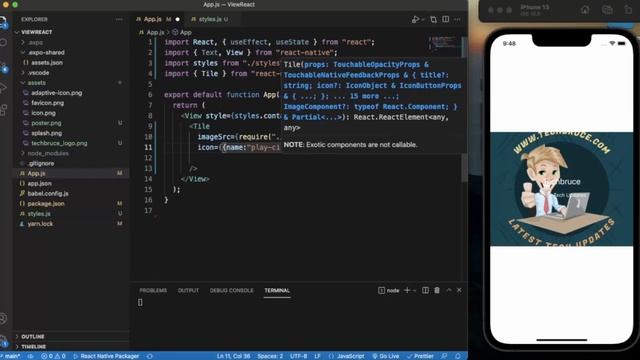
Task: Switch to the App.js editor tab
Action: point(153,19)
